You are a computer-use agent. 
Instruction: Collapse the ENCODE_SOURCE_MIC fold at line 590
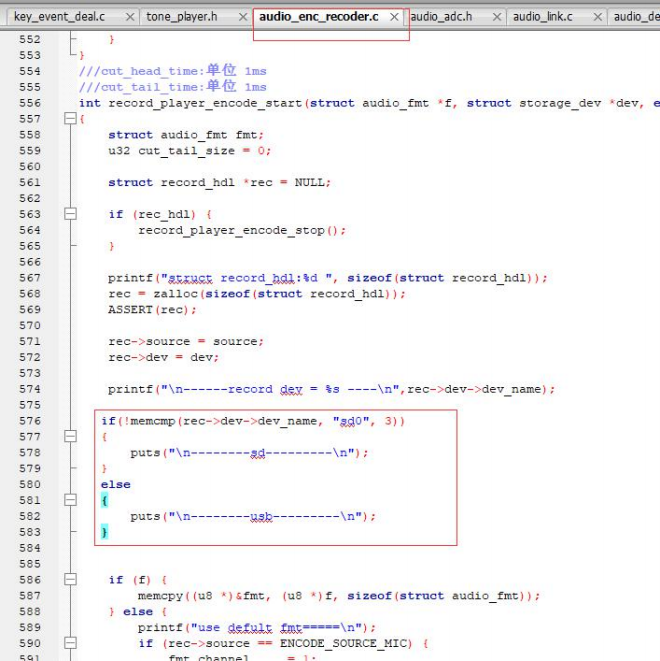coord(70,643)
